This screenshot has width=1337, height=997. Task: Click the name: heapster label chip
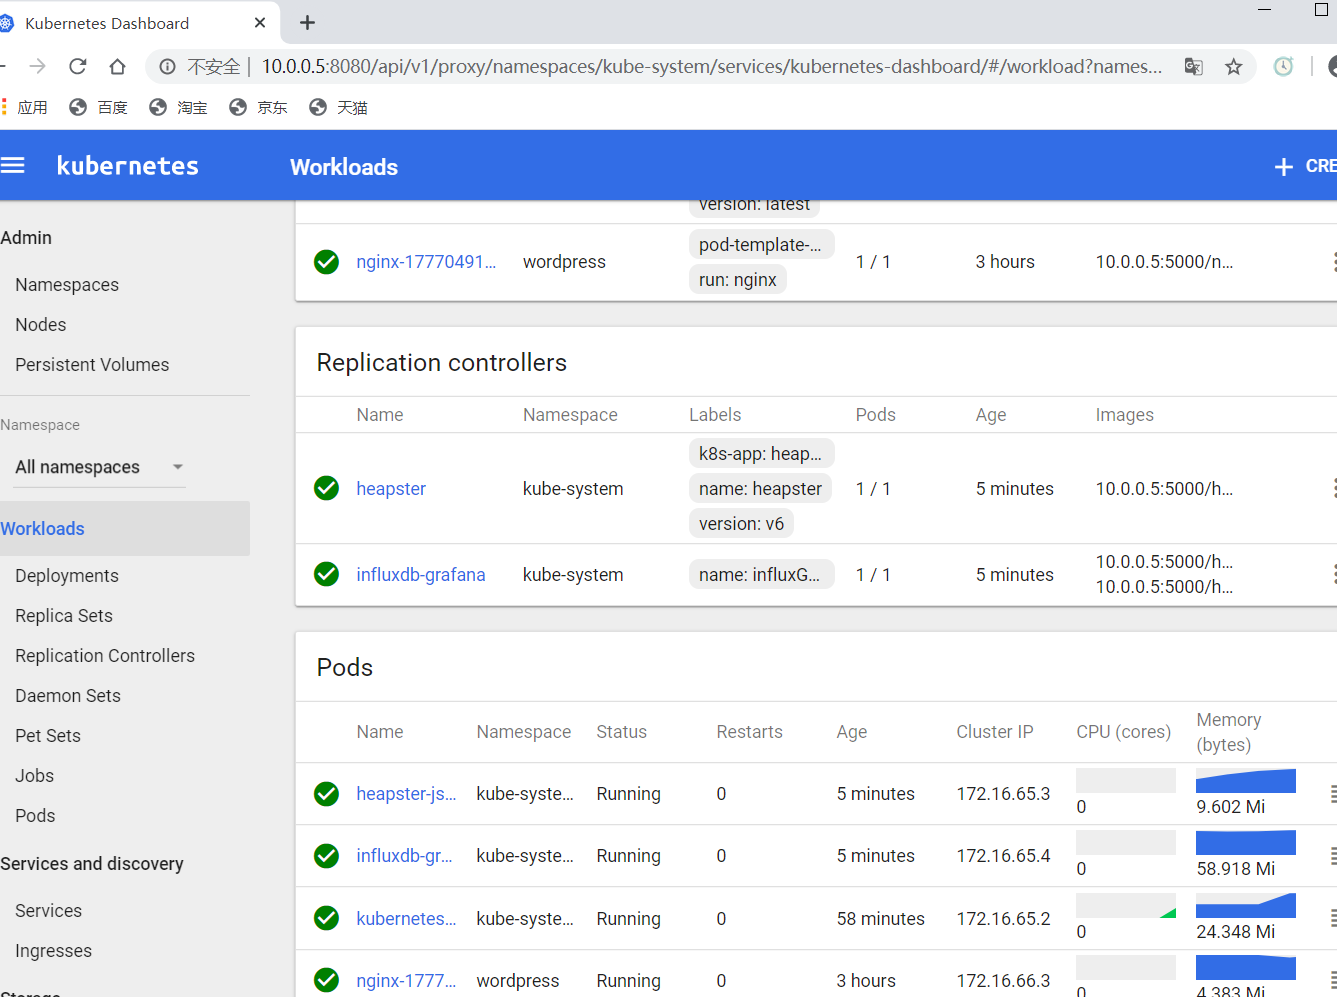760,489
